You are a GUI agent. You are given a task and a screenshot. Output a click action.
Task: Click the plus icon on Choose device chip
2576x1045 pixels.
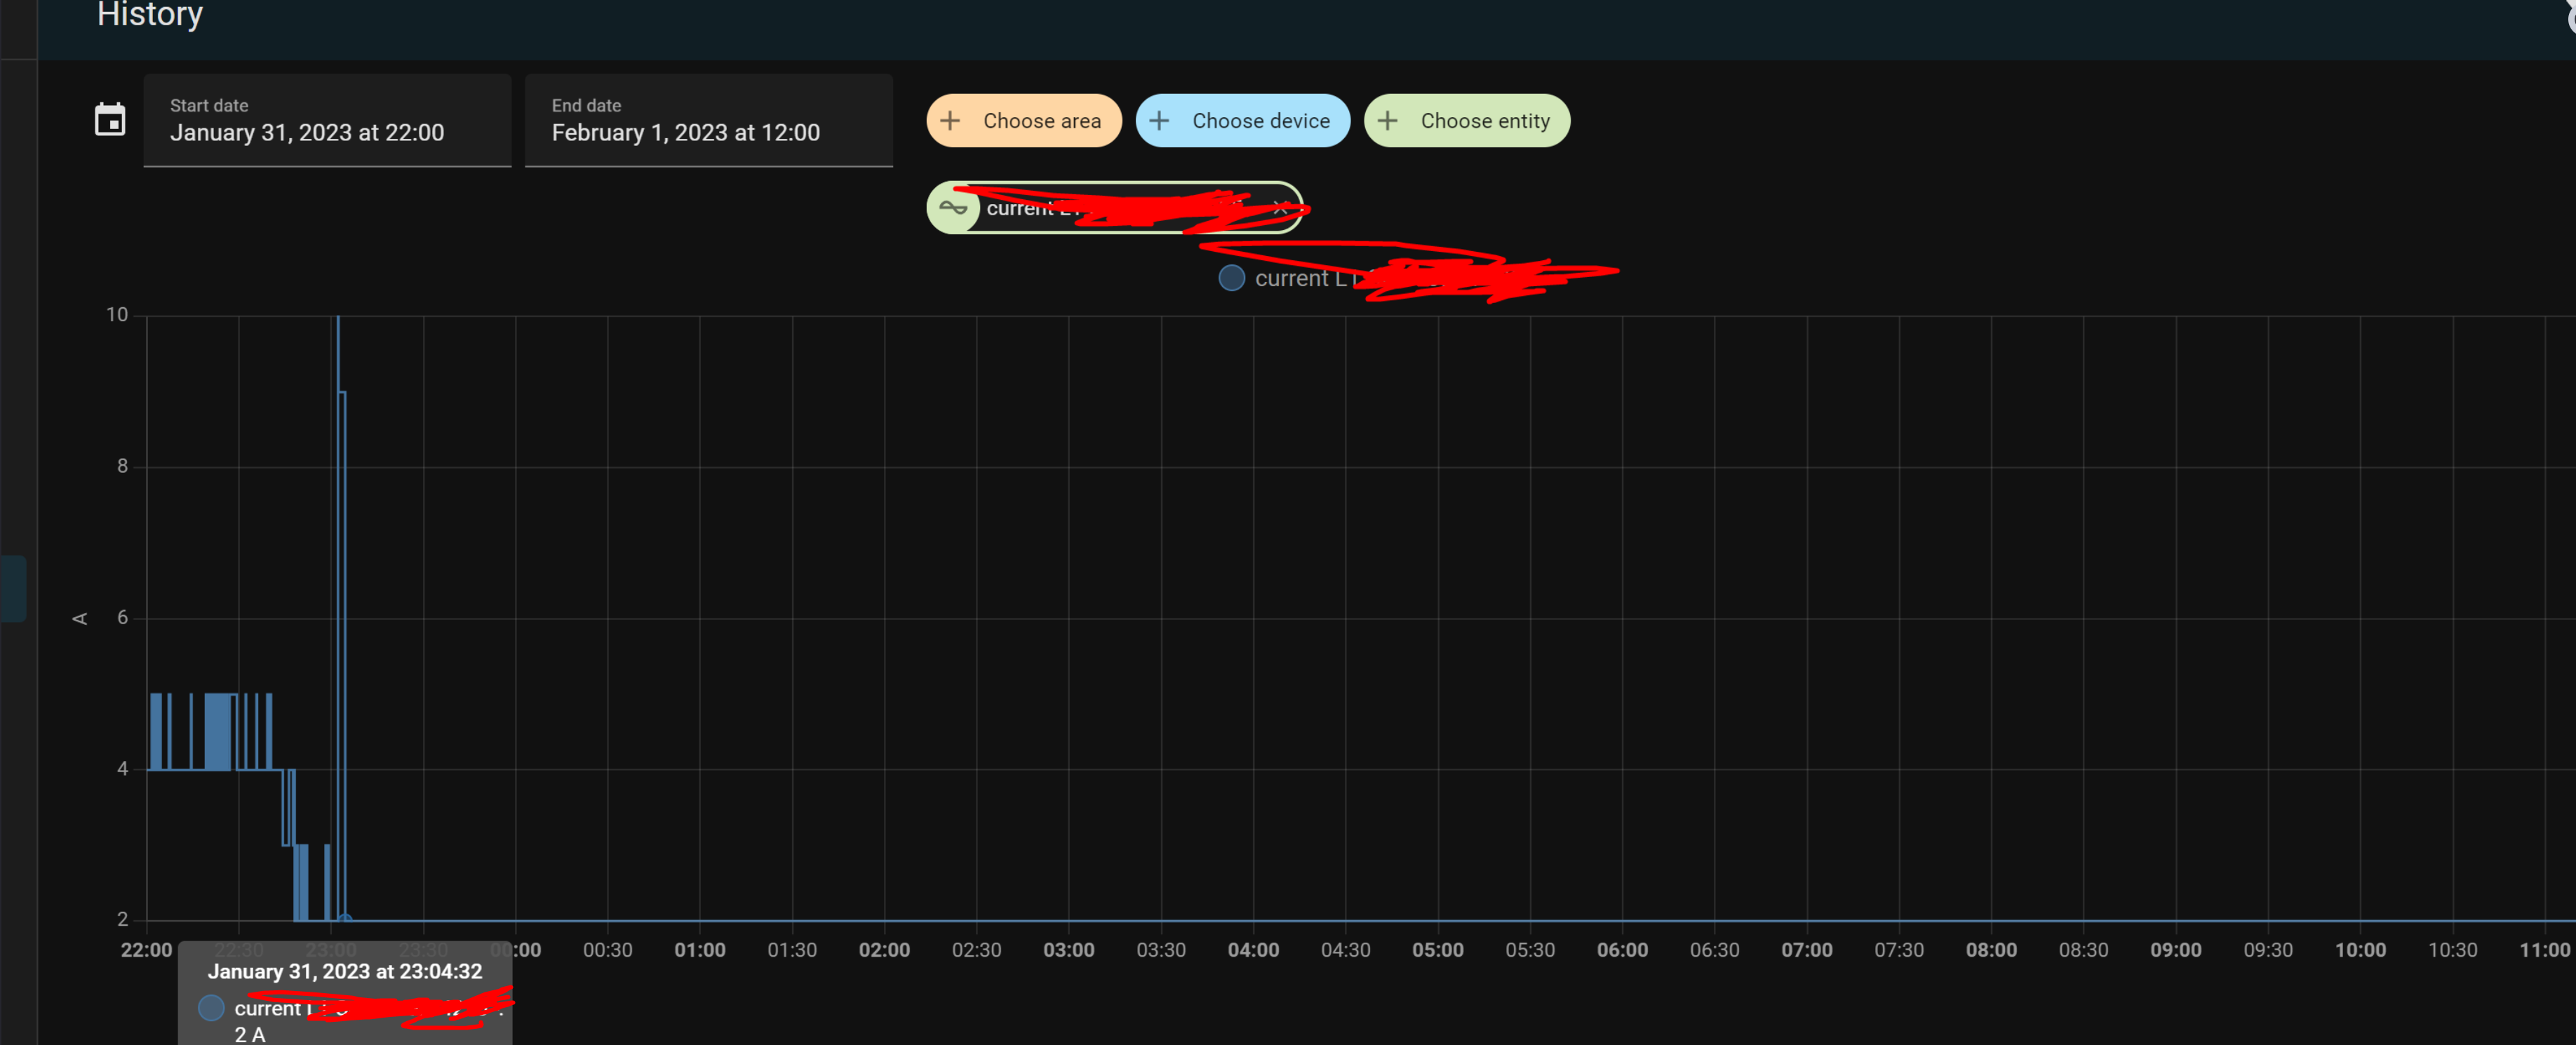[x=1159, y=120]
